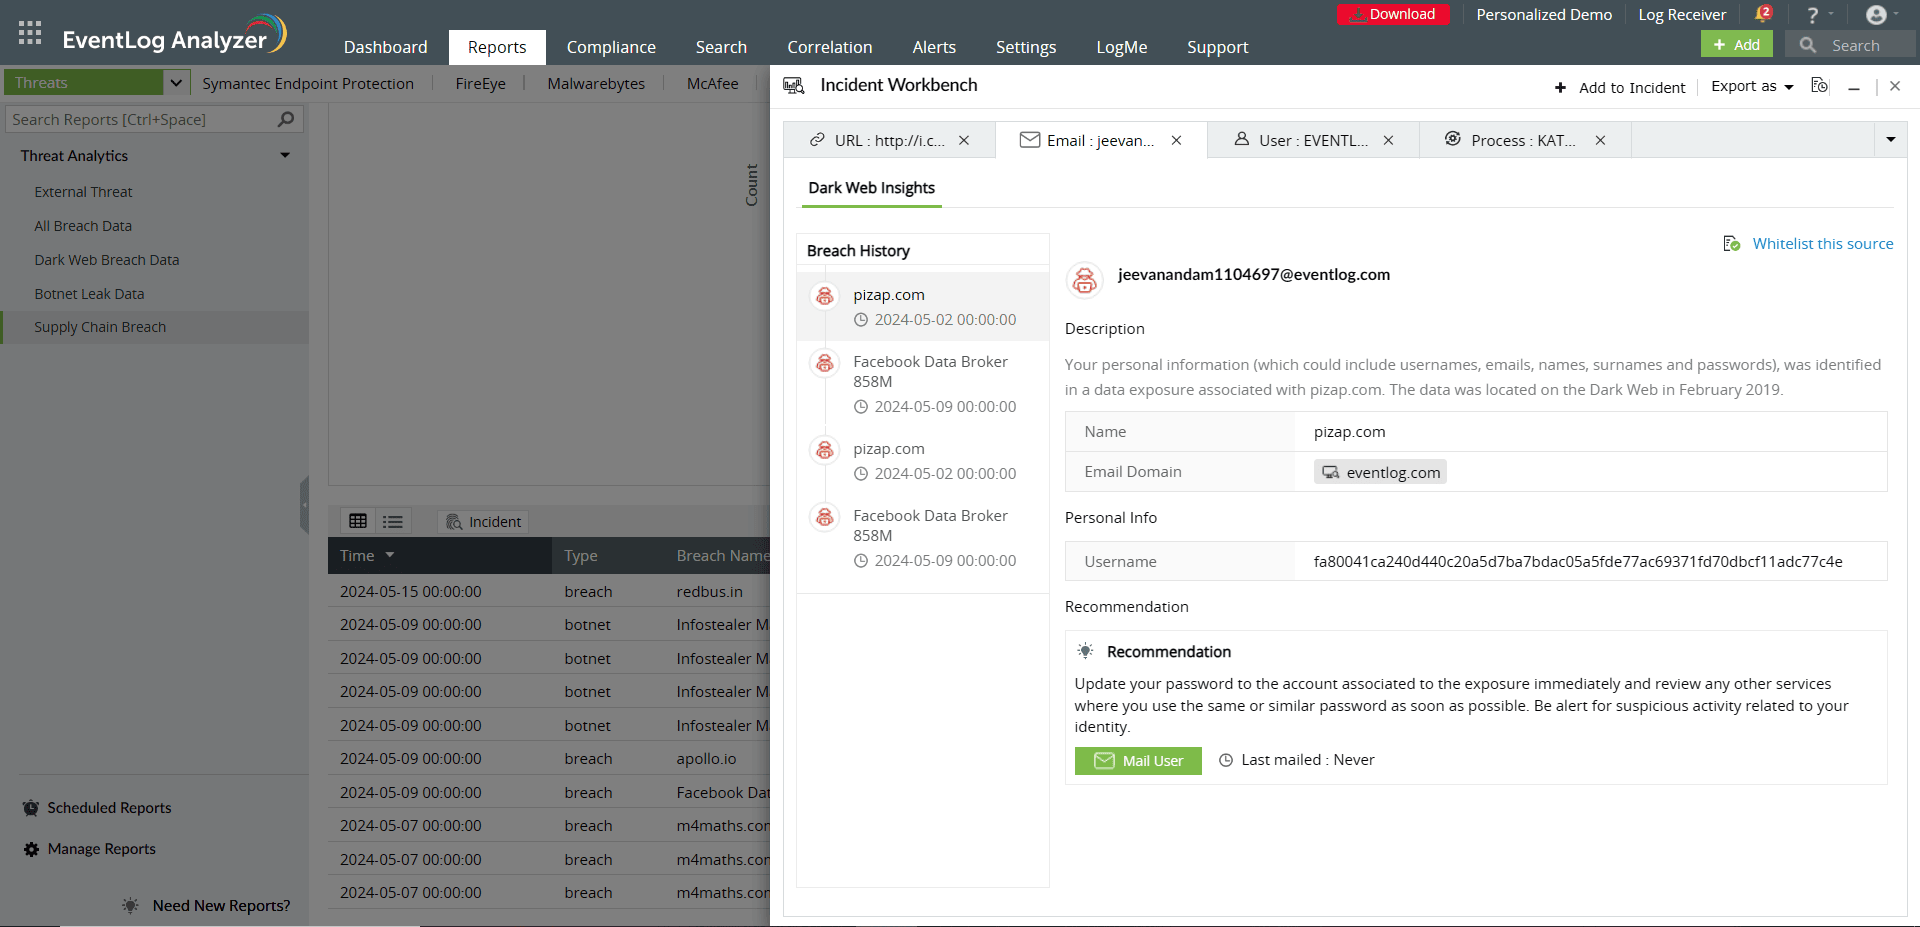Switch to list view icon above results
This screenshot has width=1920, height=927.
click(392, 521)
